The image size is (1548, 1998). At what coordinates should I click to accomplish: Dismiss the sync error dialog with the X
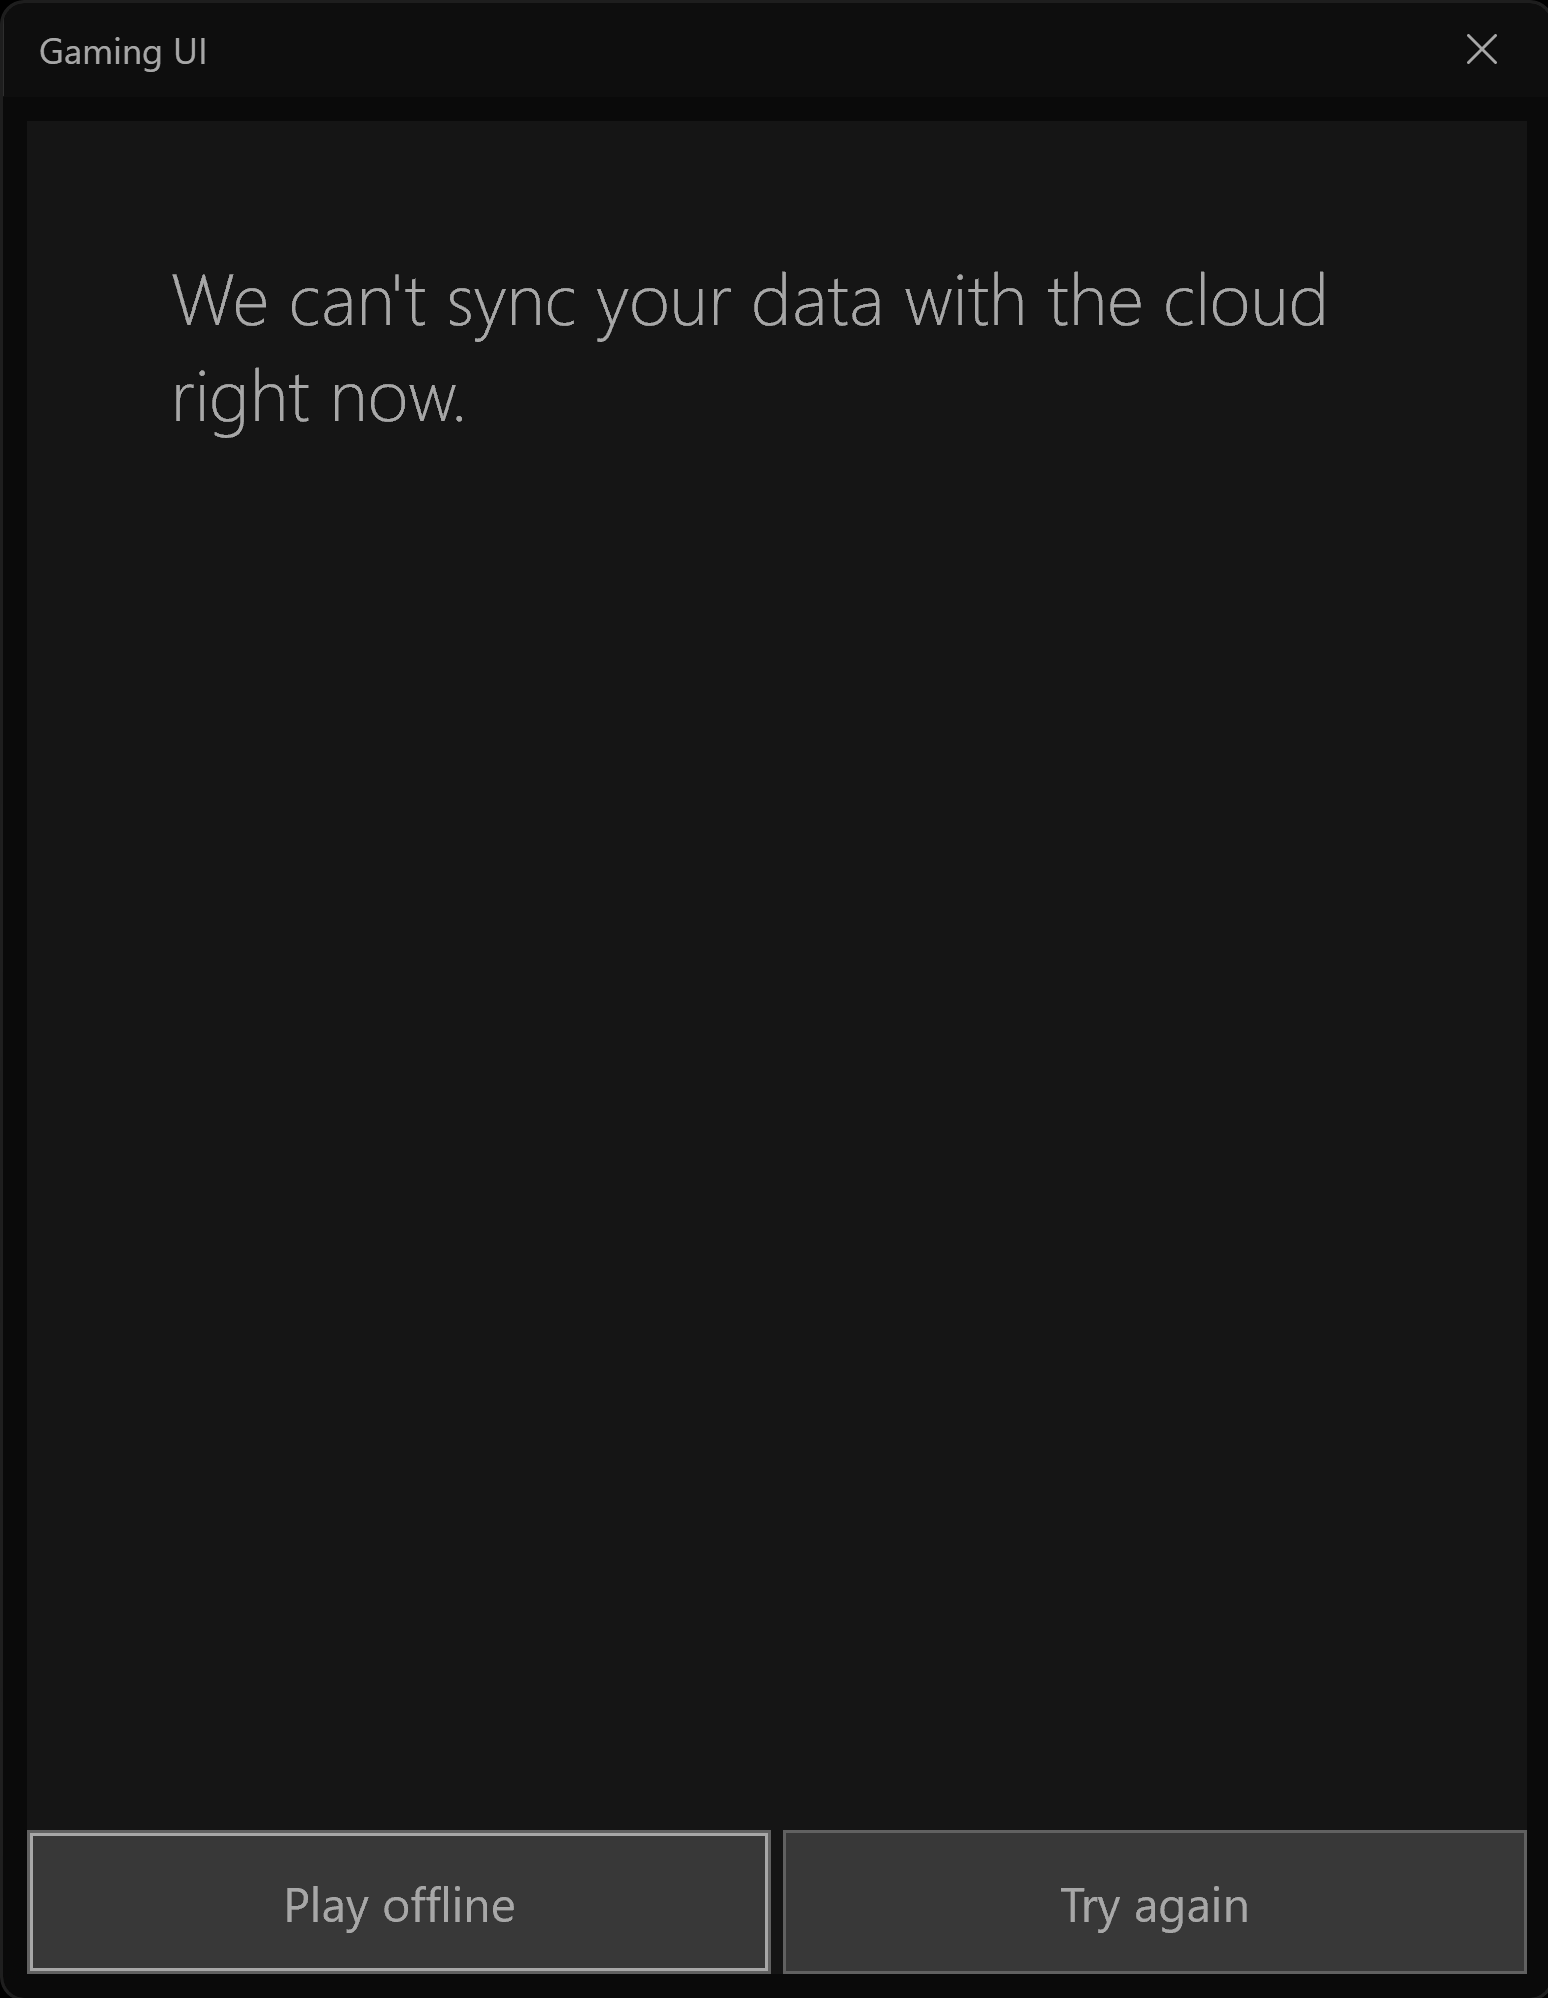pos(1480,51)
